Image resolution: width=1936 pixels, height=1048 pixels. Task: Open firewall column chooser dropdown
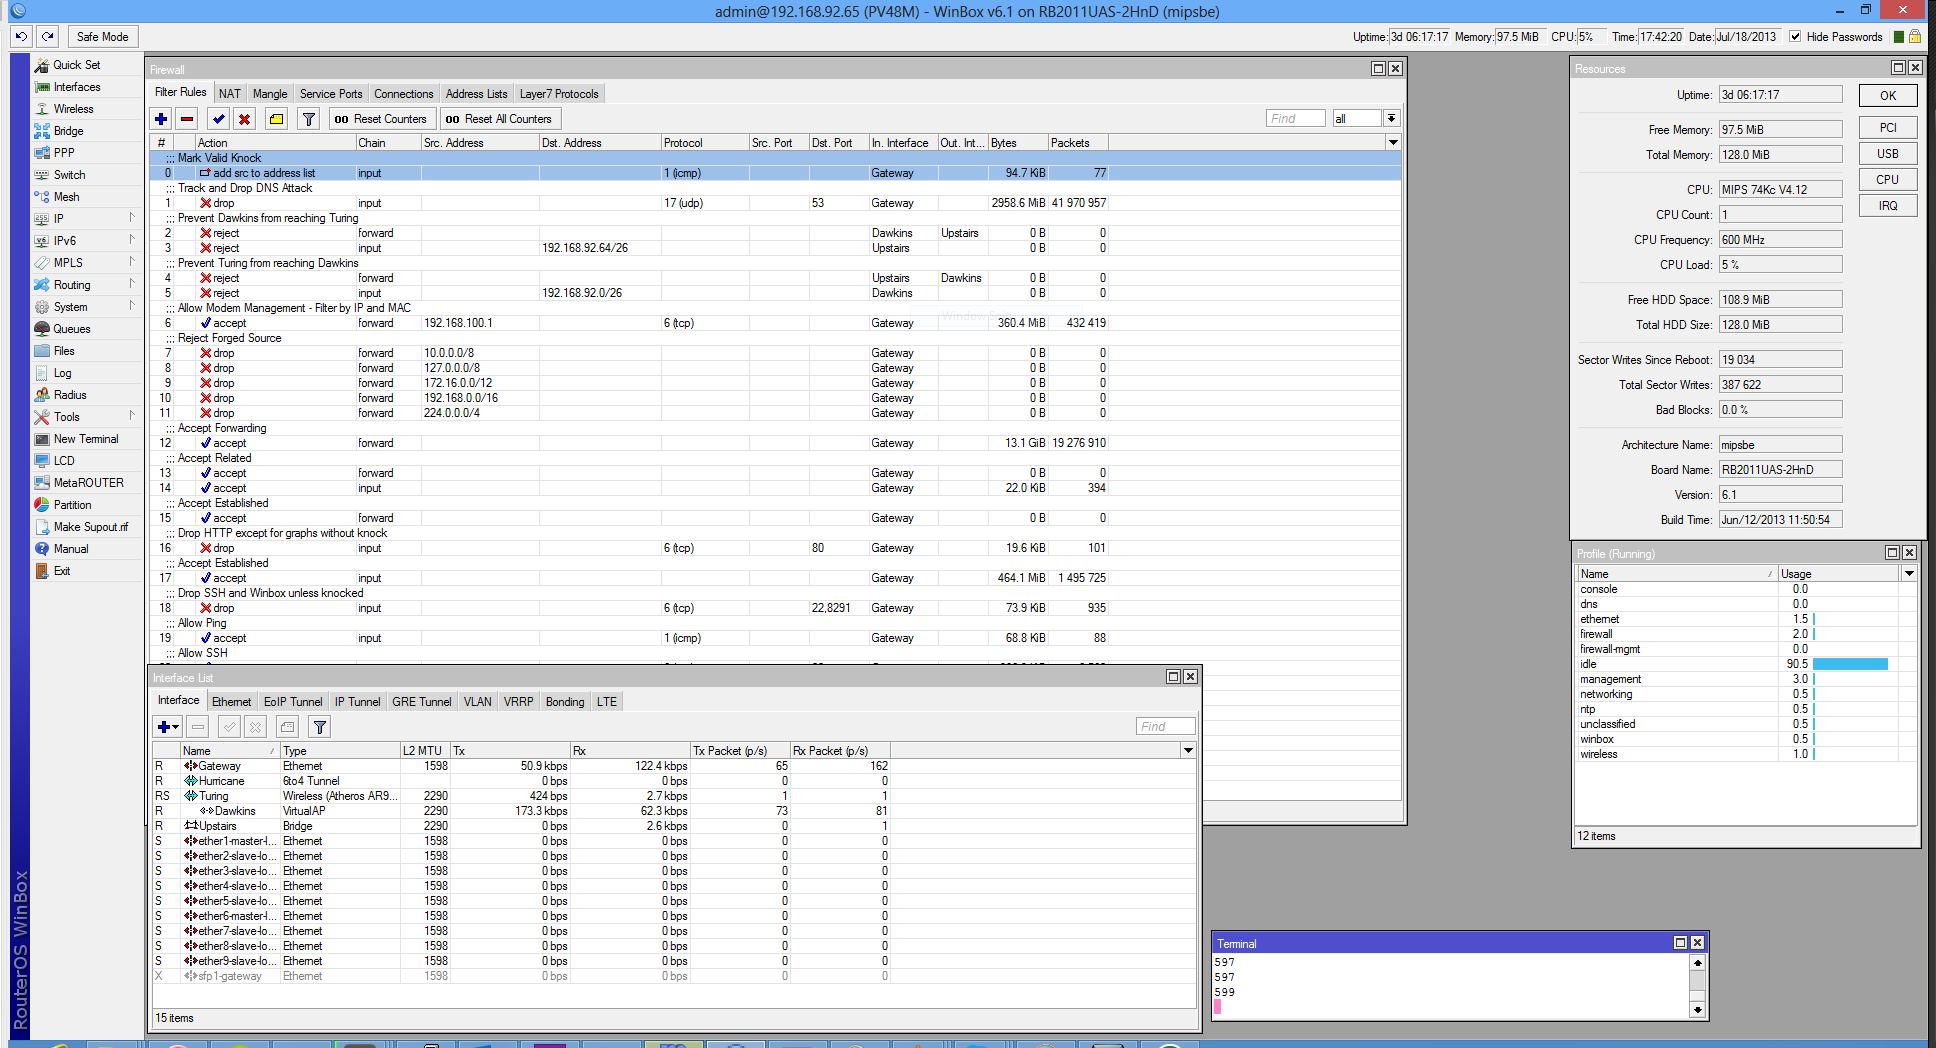(1393, 143)
